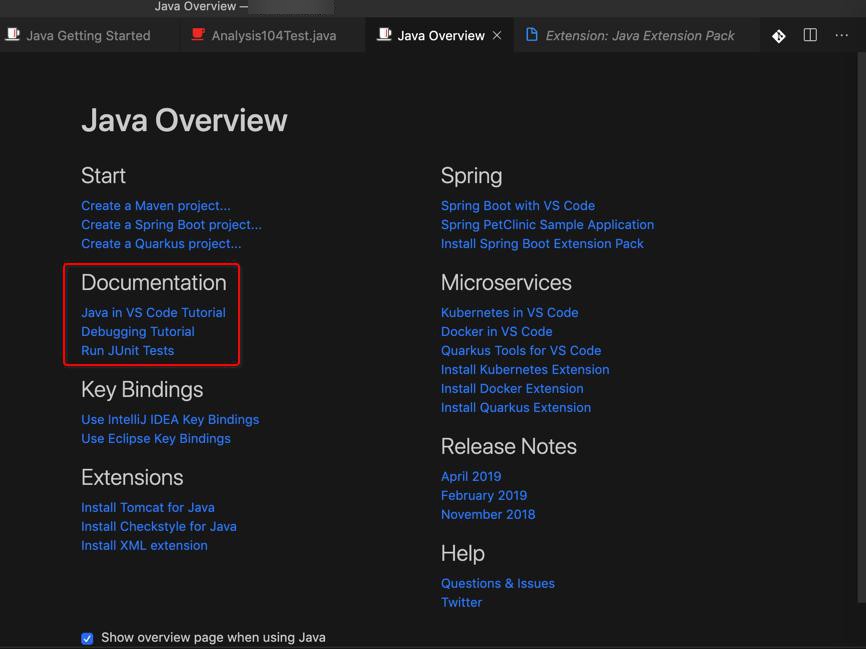Click the red Java icon on Analysis104Test.java tab
Viewport: 866px width, 649px height.
click(198, 35)
